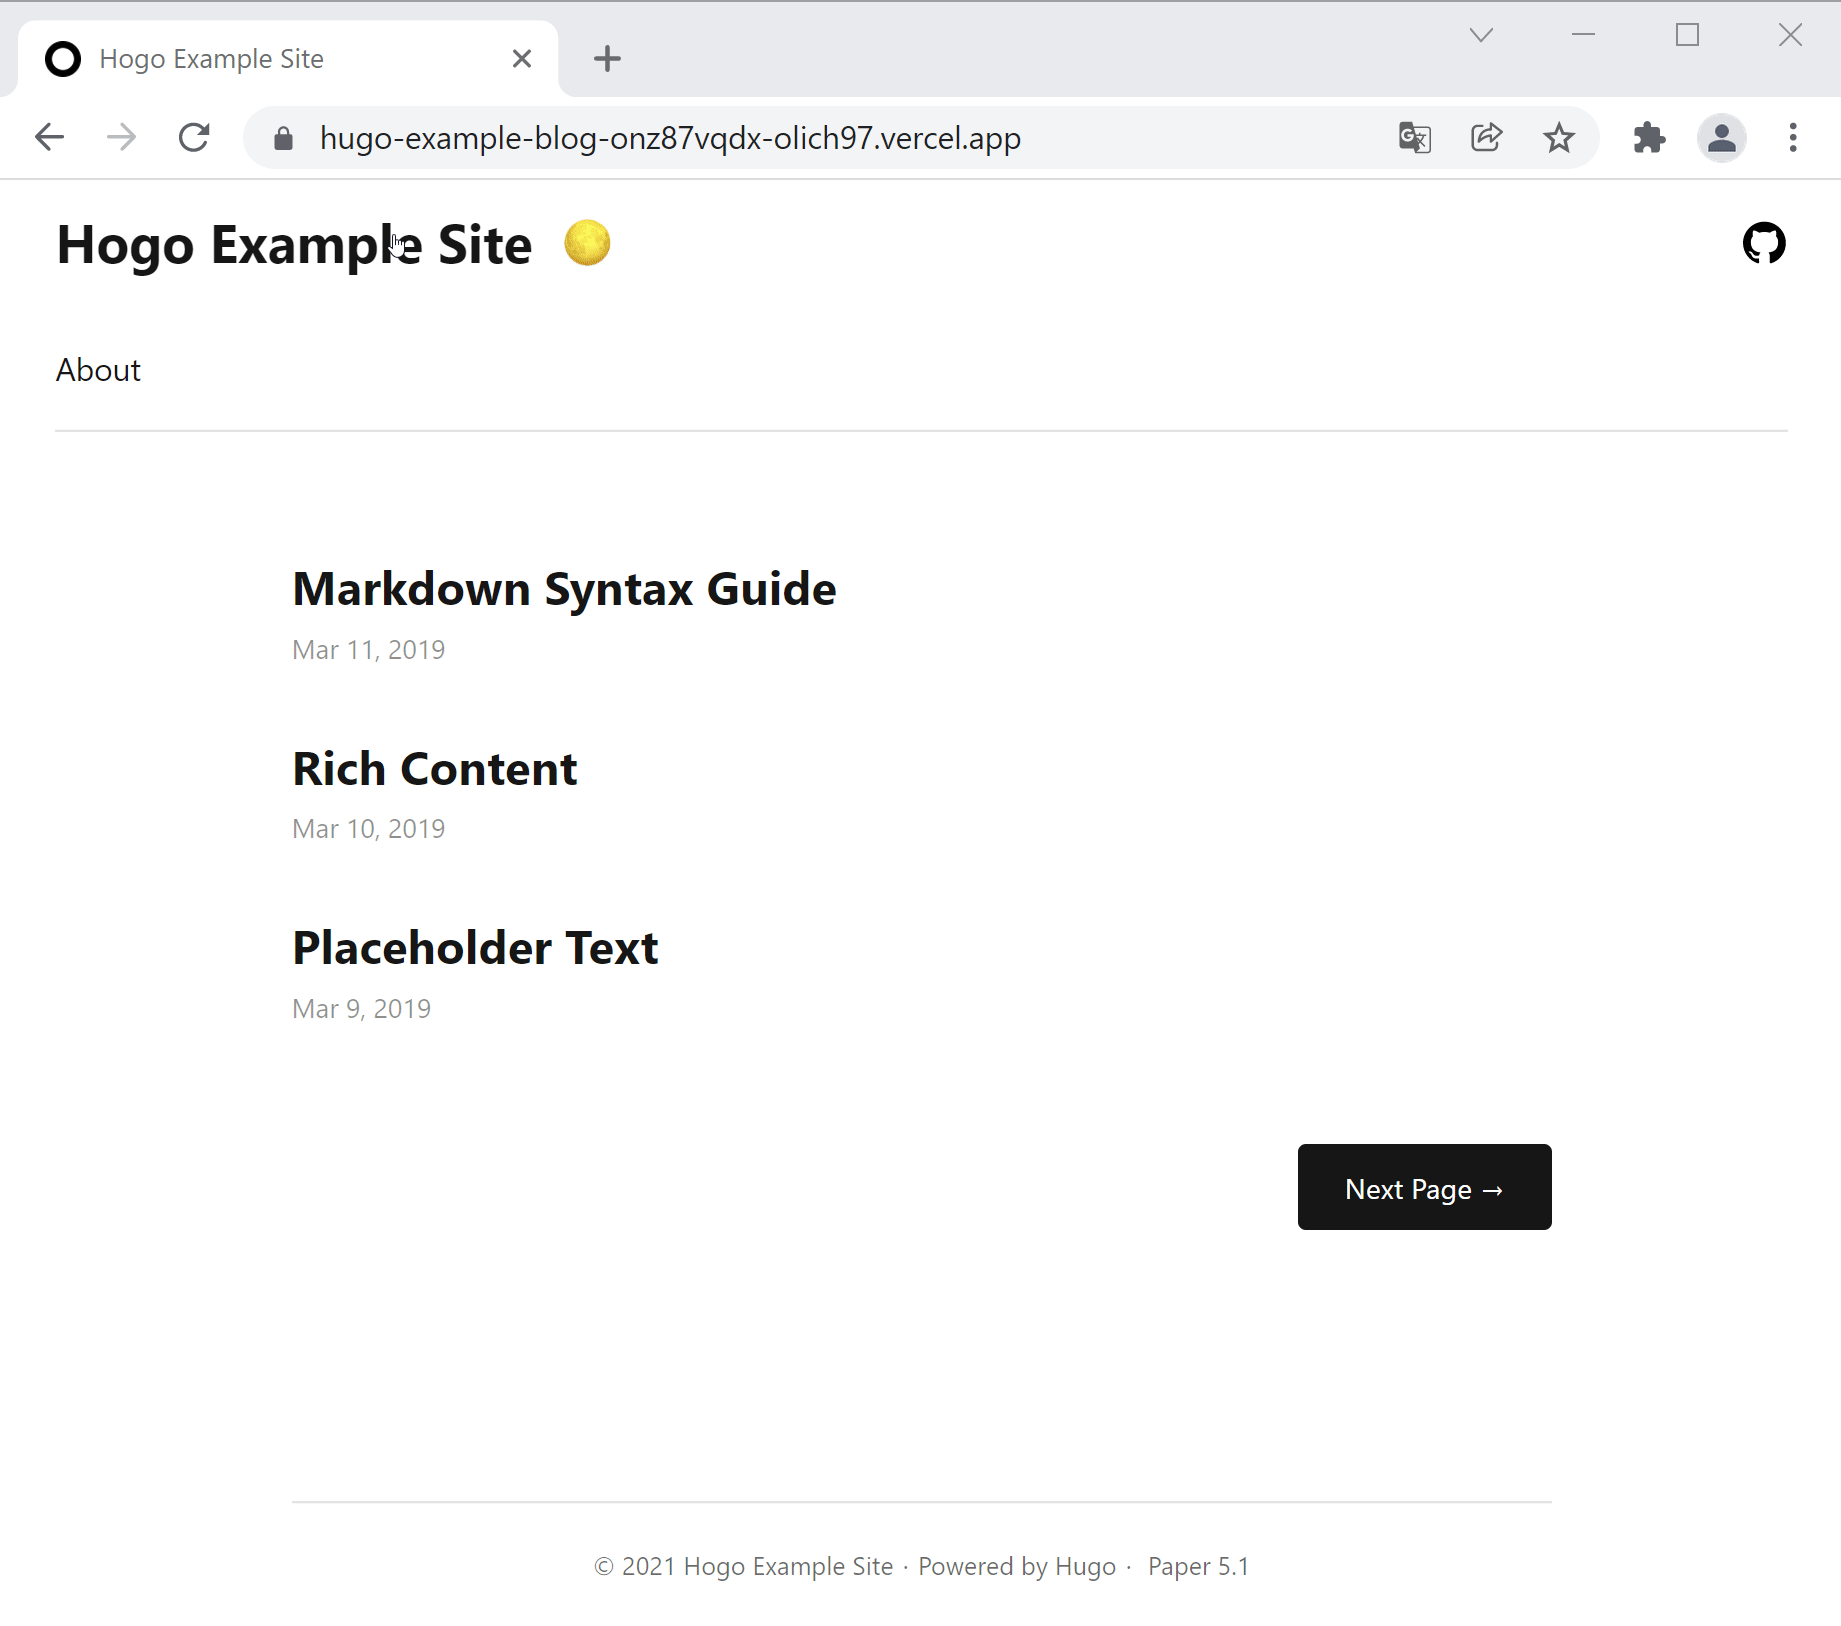This screenshot has height=1626, width=1841.
Task: Click the browser back arrow
Action: 49,137
